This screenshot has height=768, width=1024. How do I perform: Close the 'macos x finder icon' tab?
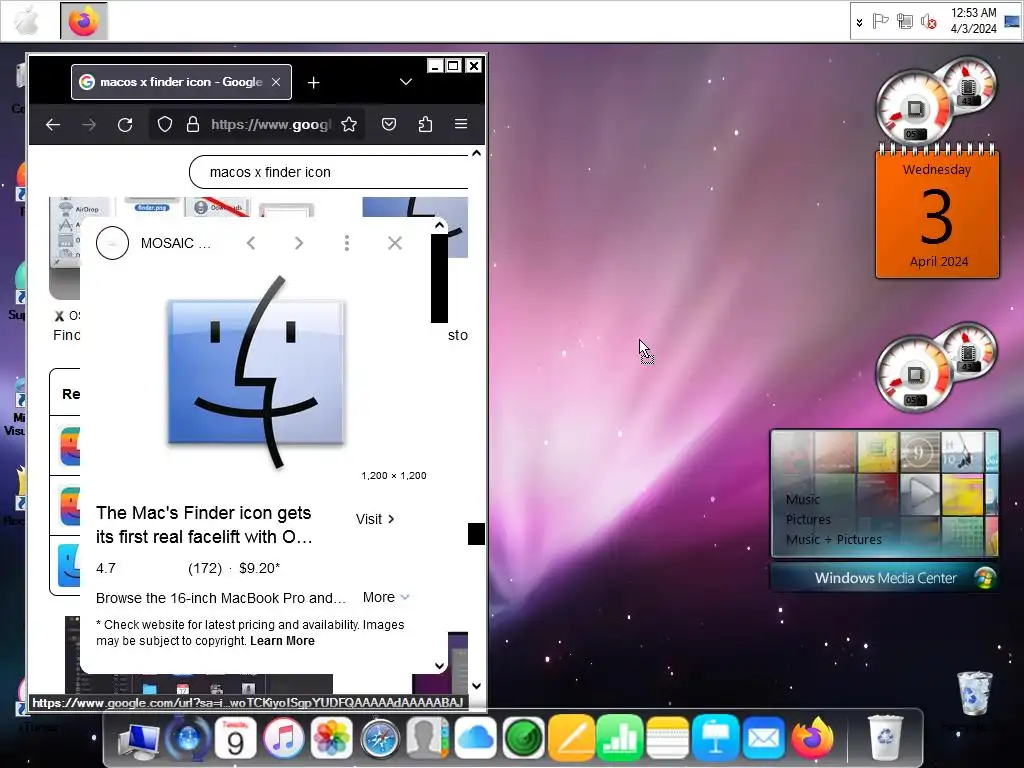(x=276, y=82)
